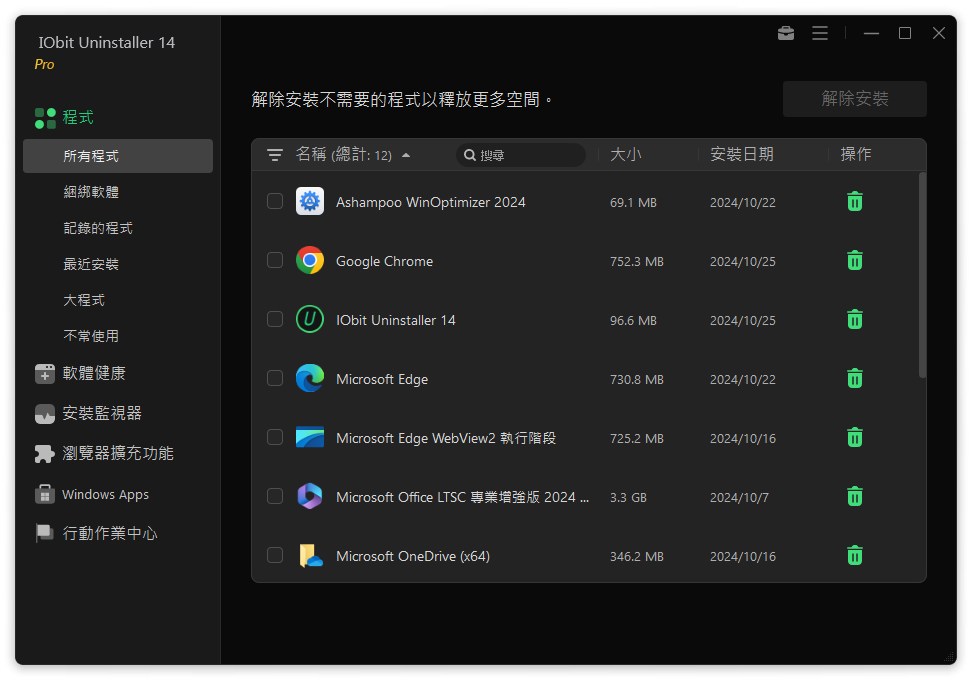Check the Google Chrome checkbox

pyautogui.click(x=275, y=260)
